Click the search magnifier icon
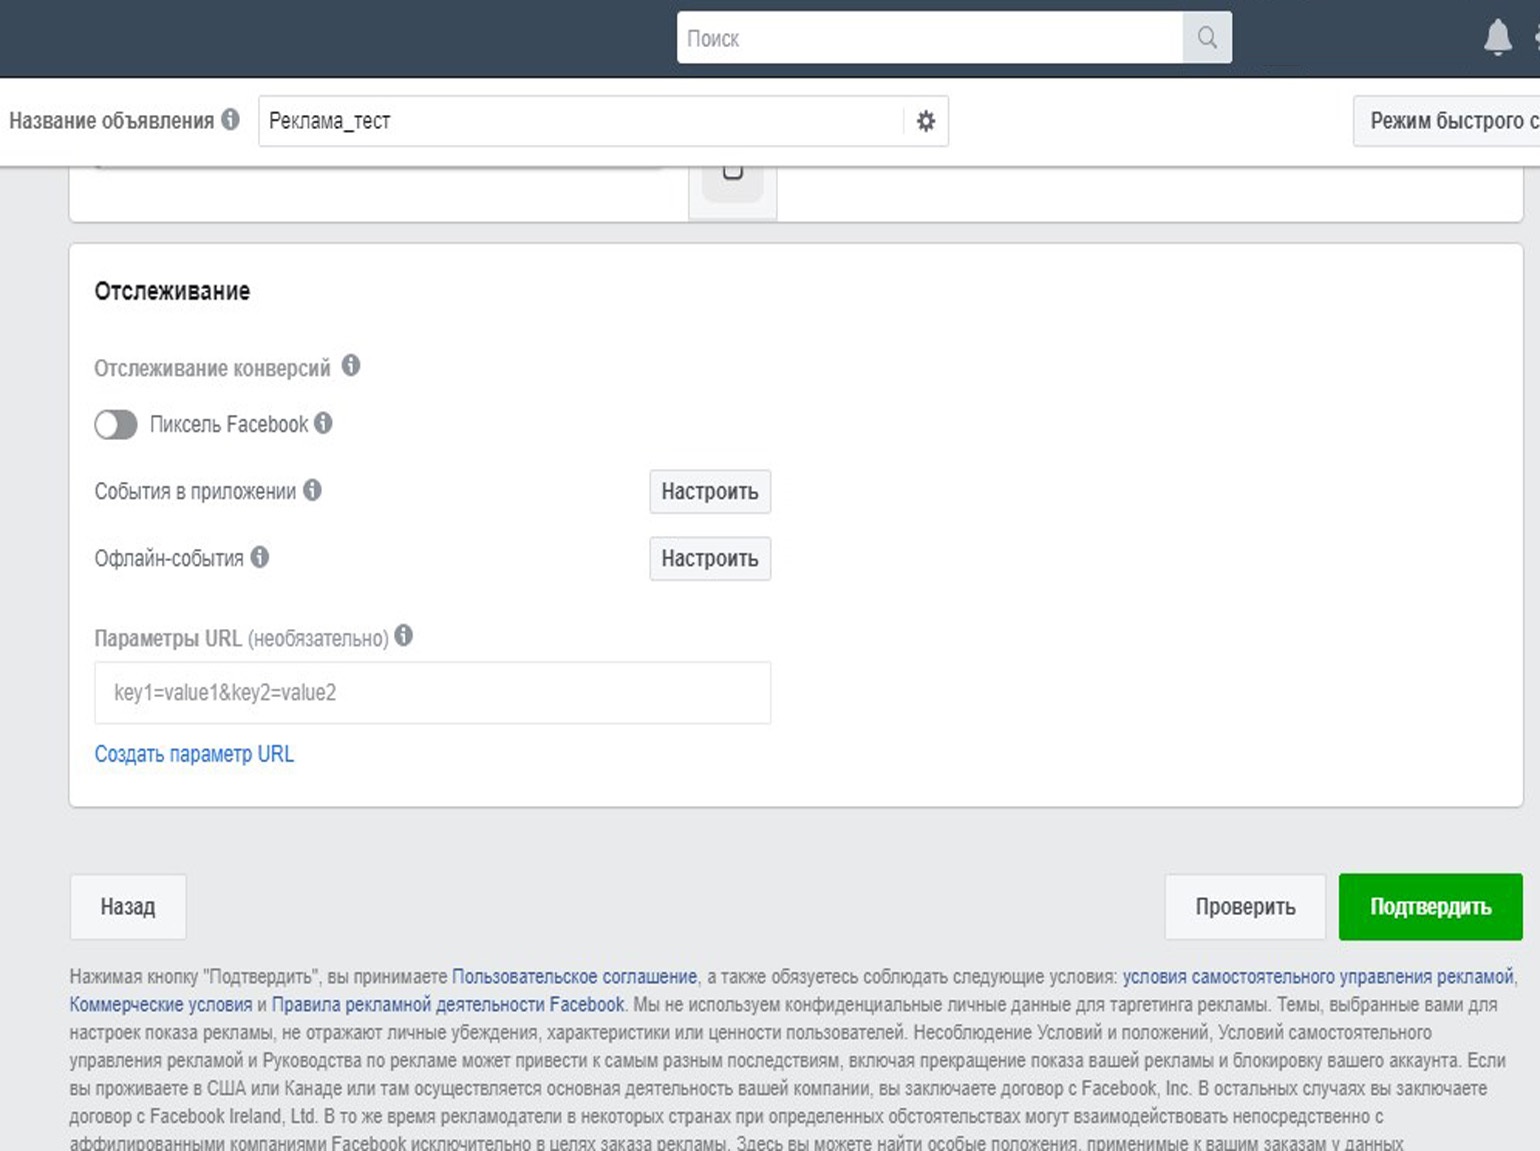Image resolution: width=1540 pixels, height=1151 pixels. (x=1207, y=38)
